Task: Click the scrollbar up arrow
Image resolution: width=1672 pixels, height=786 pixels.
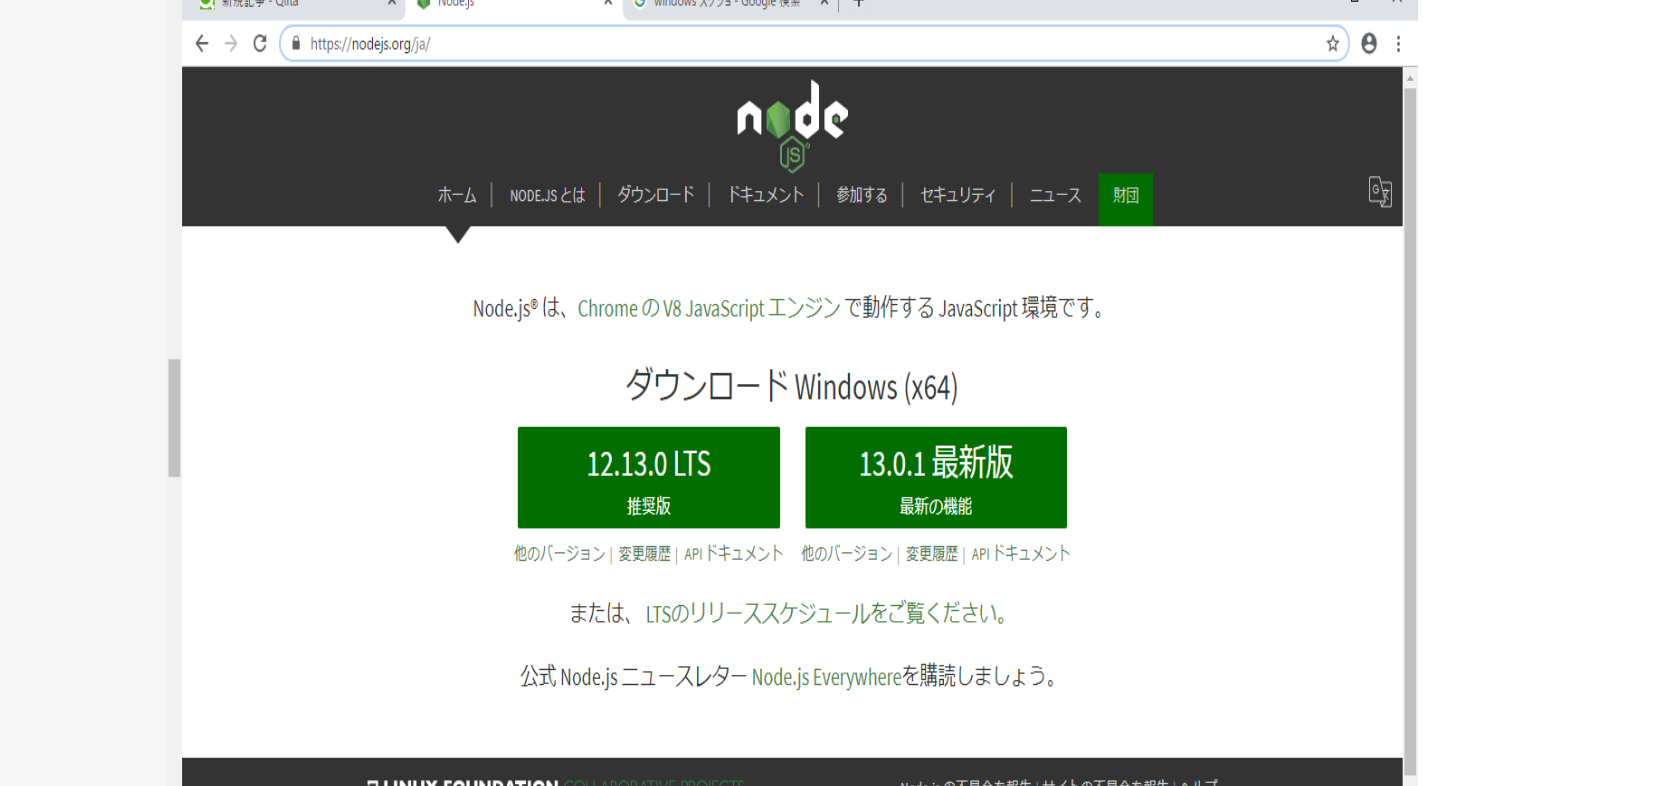Action: pyautogui.click(x=1410, y=77)
